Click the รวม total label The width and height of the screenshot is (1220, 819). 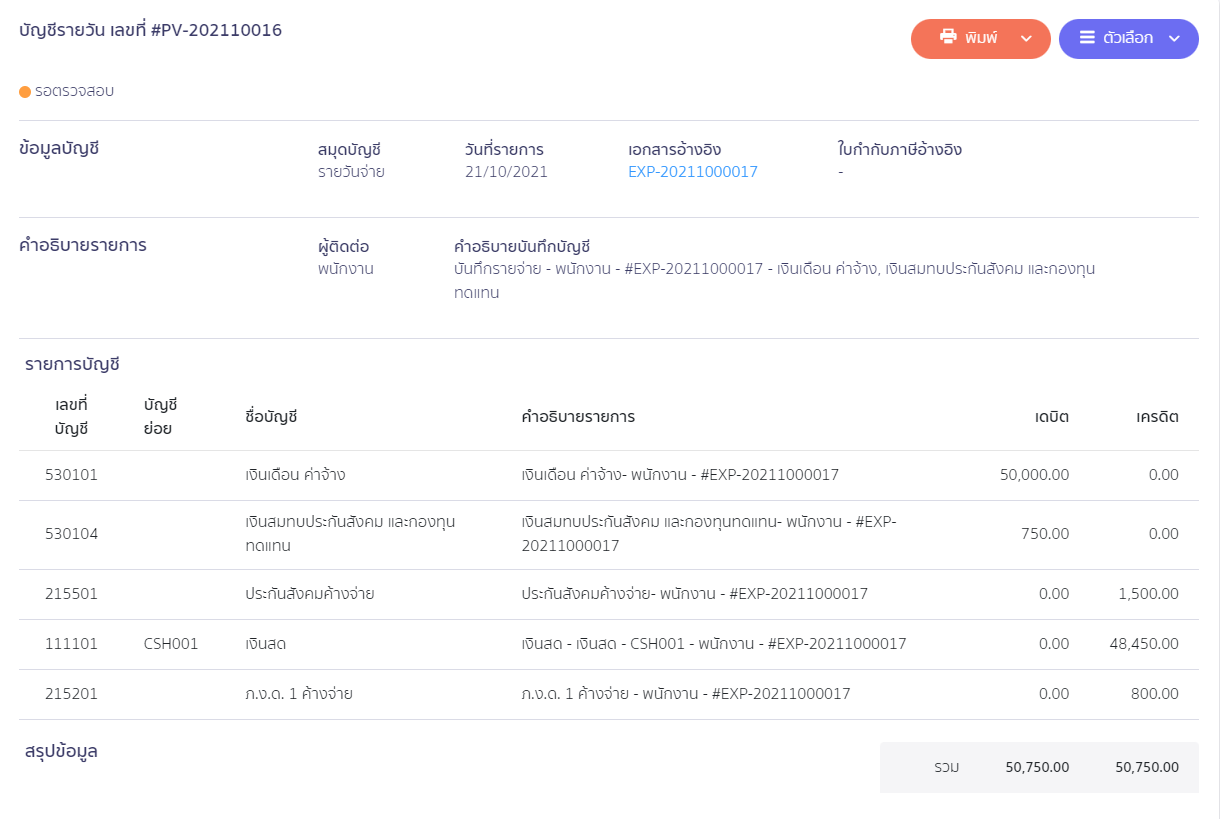click(946, 768)
